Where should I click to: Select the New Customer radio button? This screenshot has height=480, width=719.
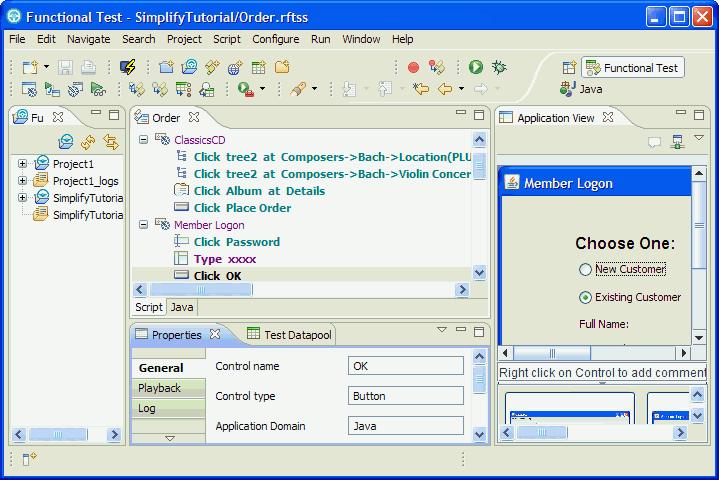coord(585,269)
